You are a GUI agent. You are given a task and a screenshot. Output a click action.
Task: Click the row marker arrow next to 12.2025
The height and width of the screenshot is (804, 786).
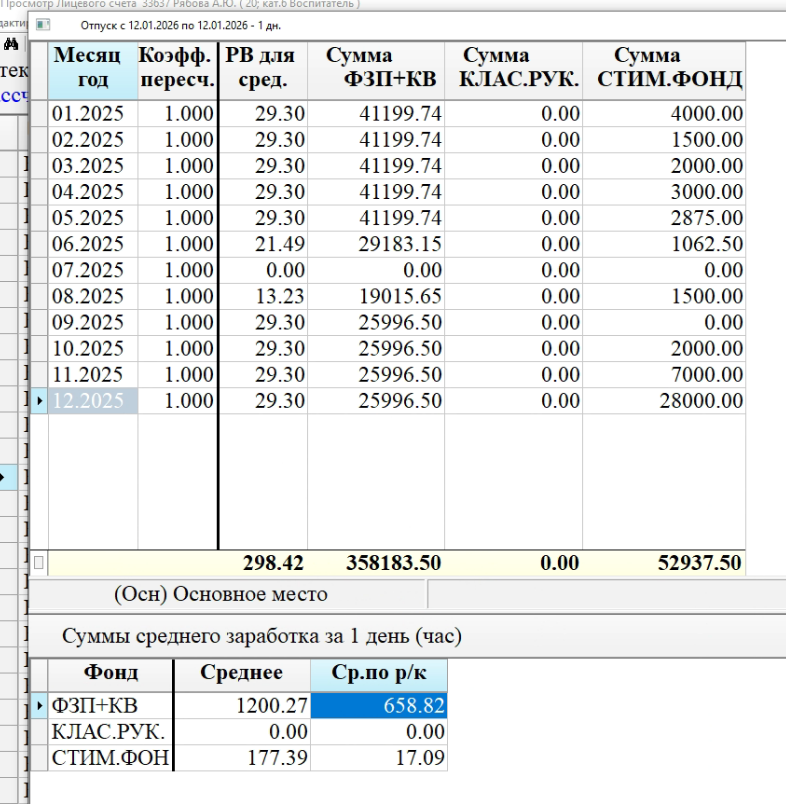pos(39,400)
